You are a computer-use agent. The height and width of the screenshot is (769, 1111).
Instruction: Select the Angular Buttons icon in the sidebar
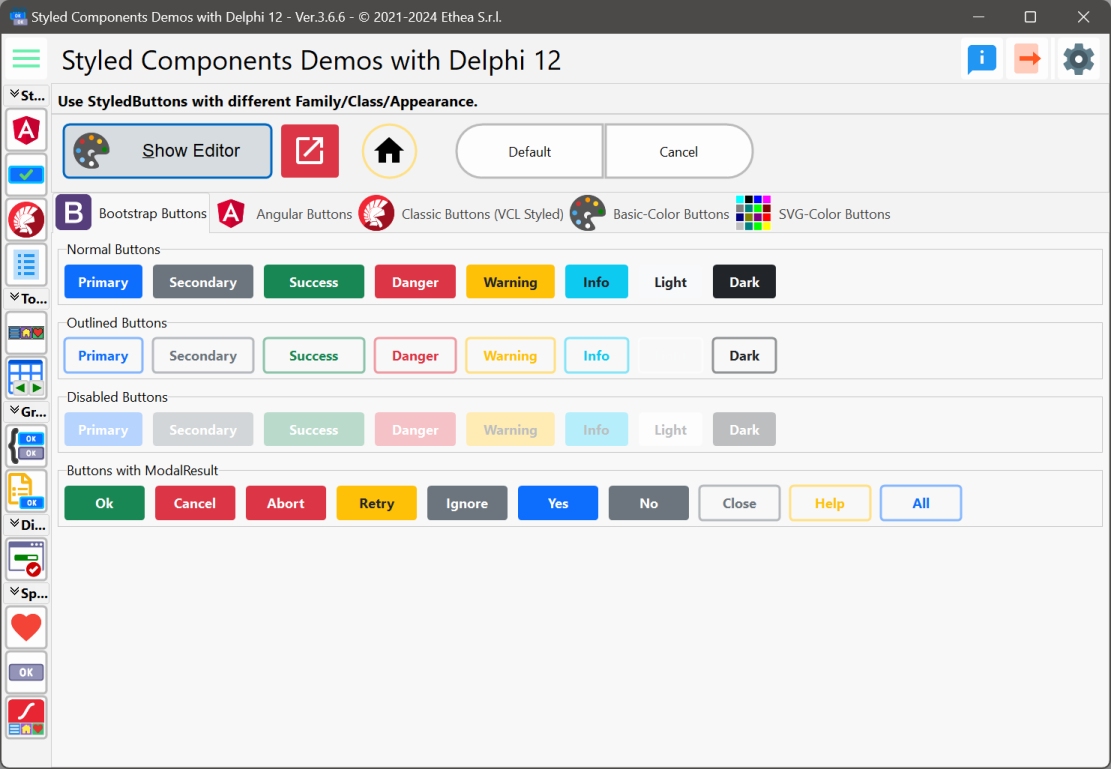pos(26,130)
